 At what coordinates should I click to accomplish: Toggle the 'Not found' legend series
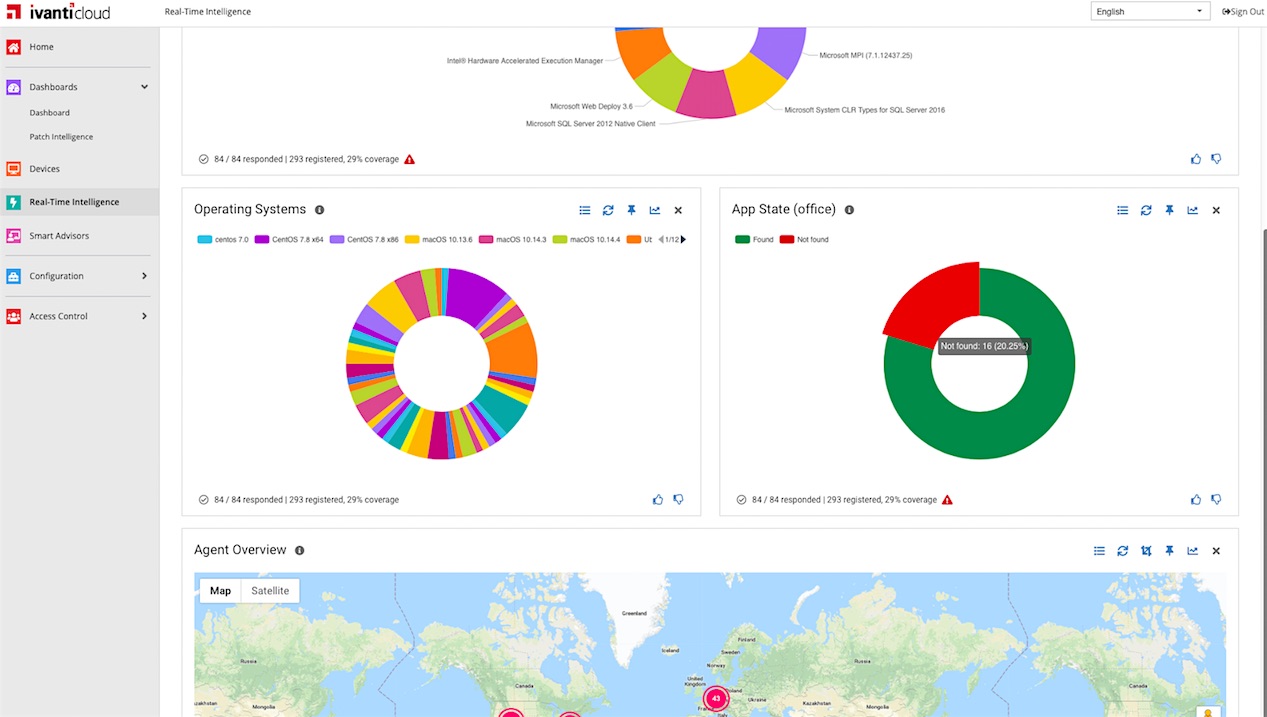(805, 240)
